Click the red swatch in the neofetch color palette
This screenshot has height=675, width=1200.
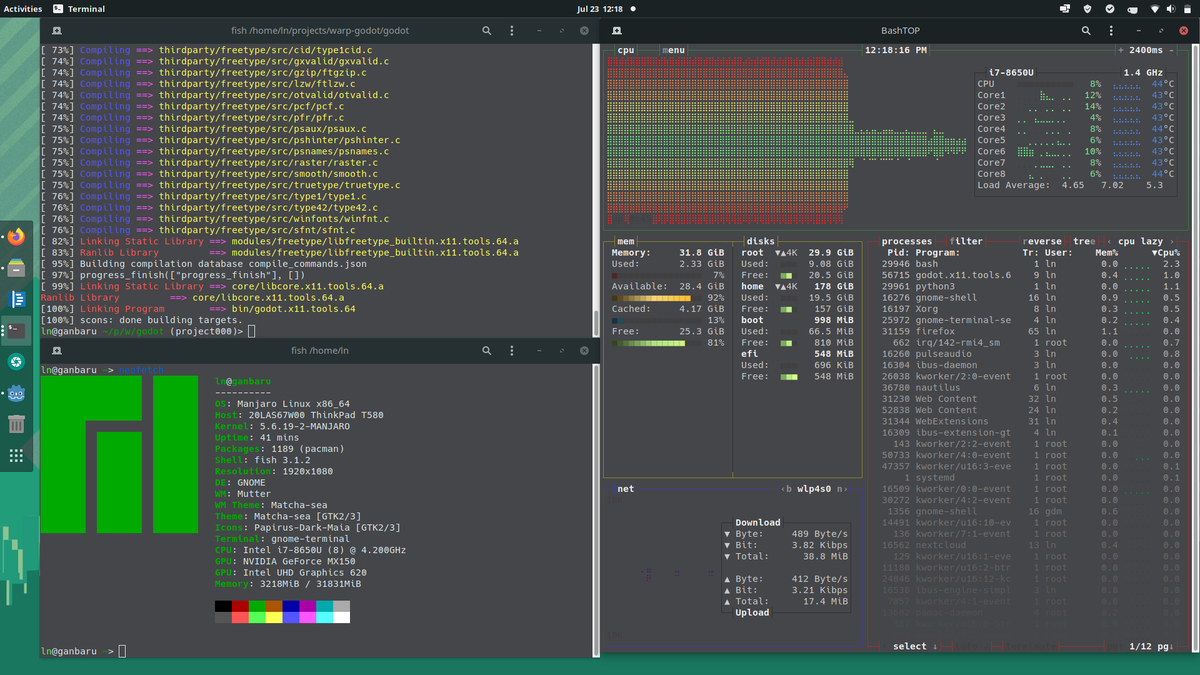click(240, 605)
